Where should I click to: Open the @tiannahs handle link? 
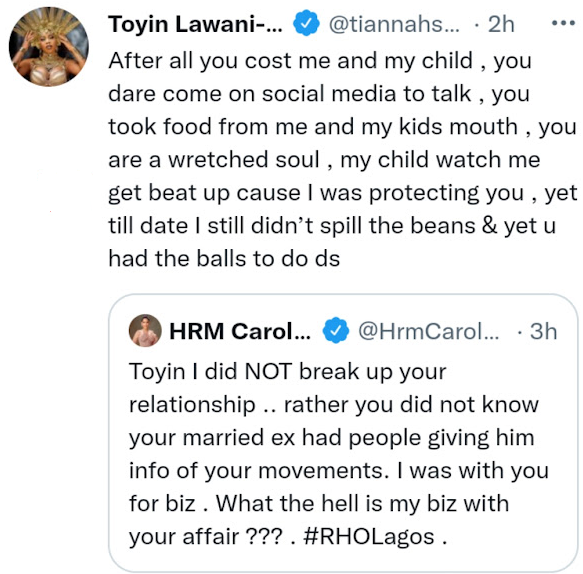tap(394, 25)
